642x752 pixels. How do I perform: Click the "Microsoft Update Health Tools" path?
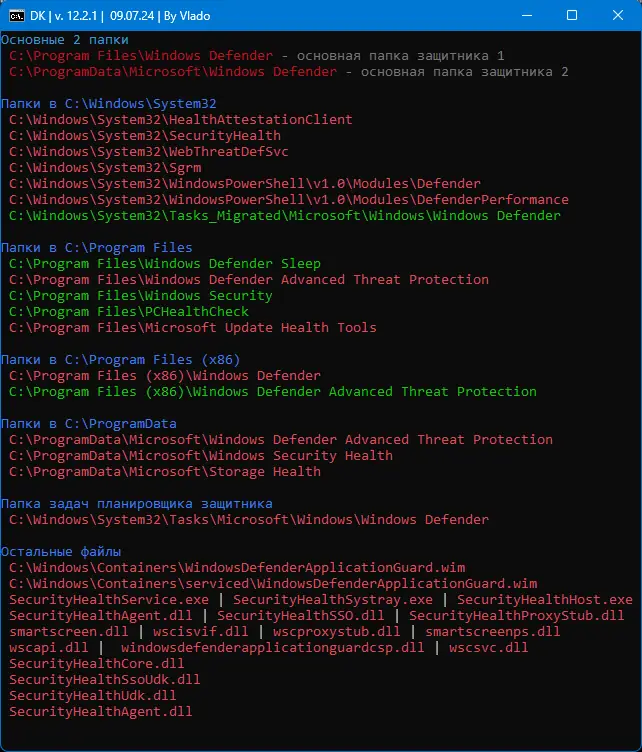[192, 328]
